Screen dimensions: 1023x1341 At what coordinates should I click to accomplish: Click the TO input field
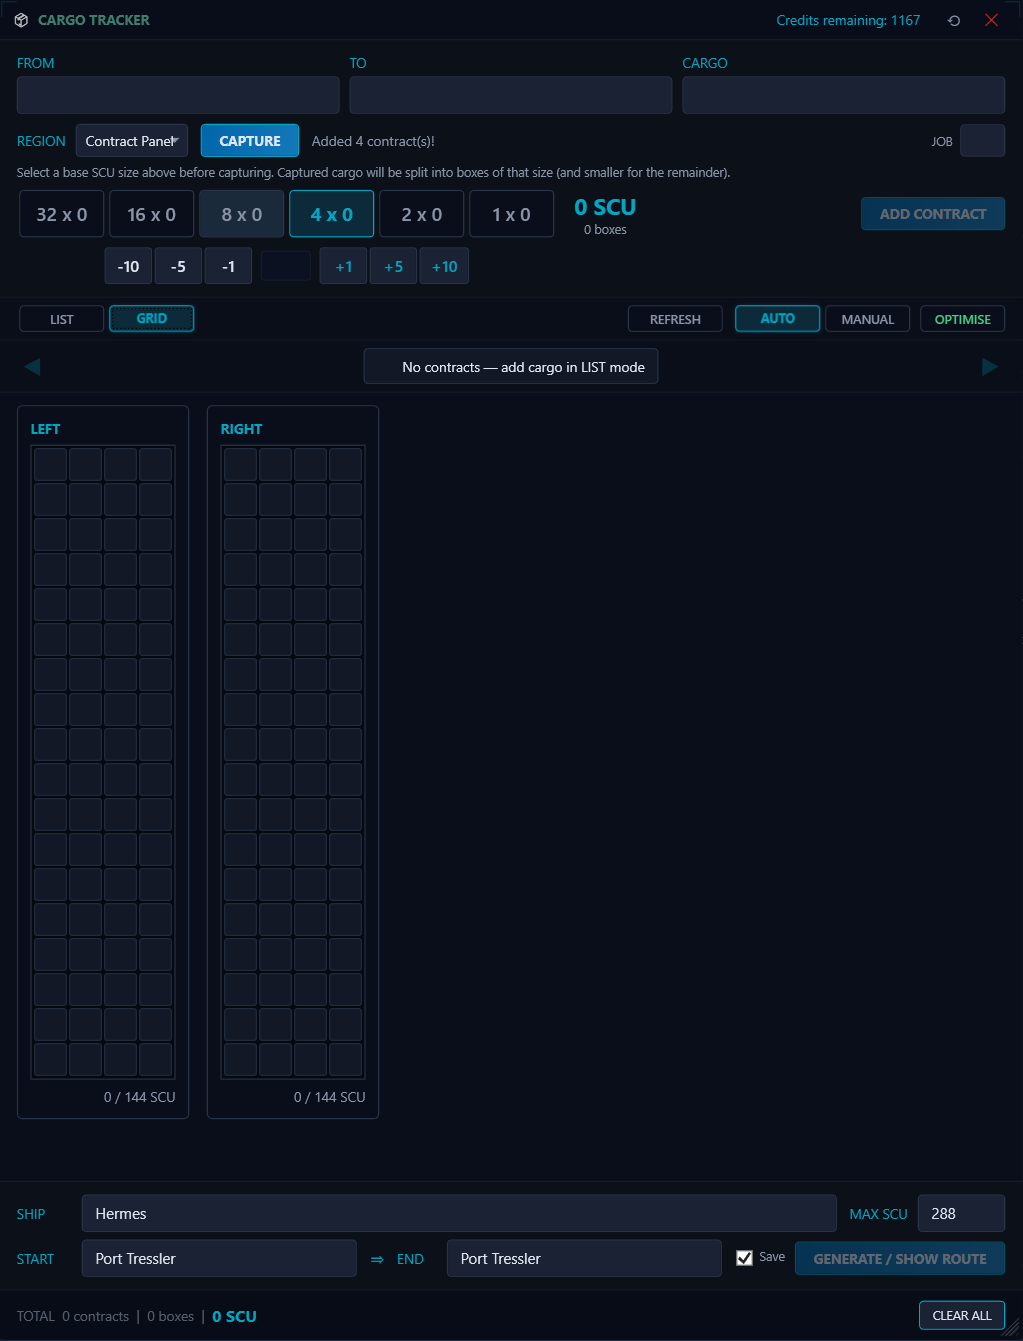tap(511, 95)
